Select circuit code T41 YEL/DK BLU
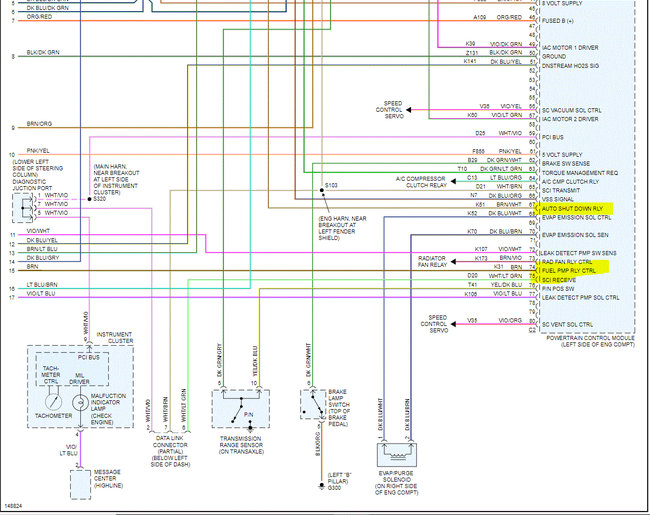650x515 pixels. pos(495,285)
